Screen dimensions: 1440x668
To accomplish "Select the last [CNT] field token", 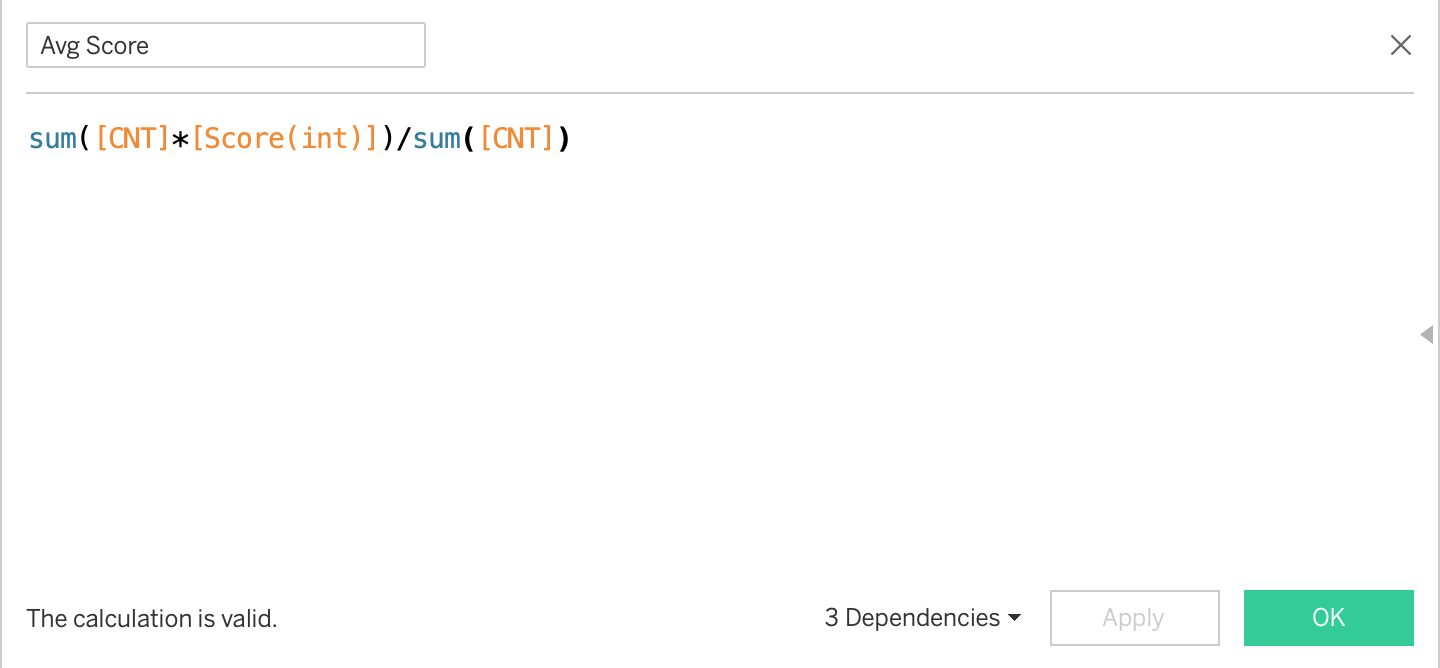I will click(516, 138).
